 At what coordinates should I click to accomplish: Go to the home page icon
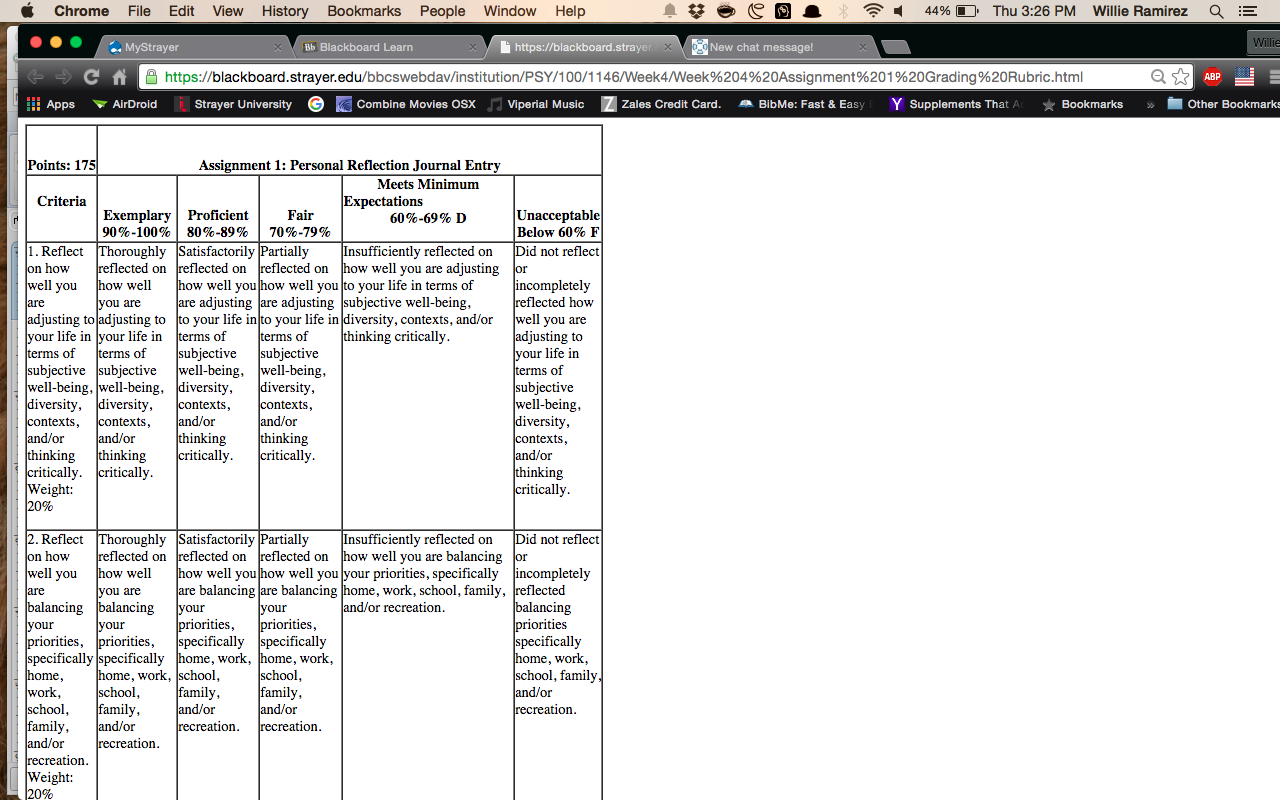click(120, 77)
